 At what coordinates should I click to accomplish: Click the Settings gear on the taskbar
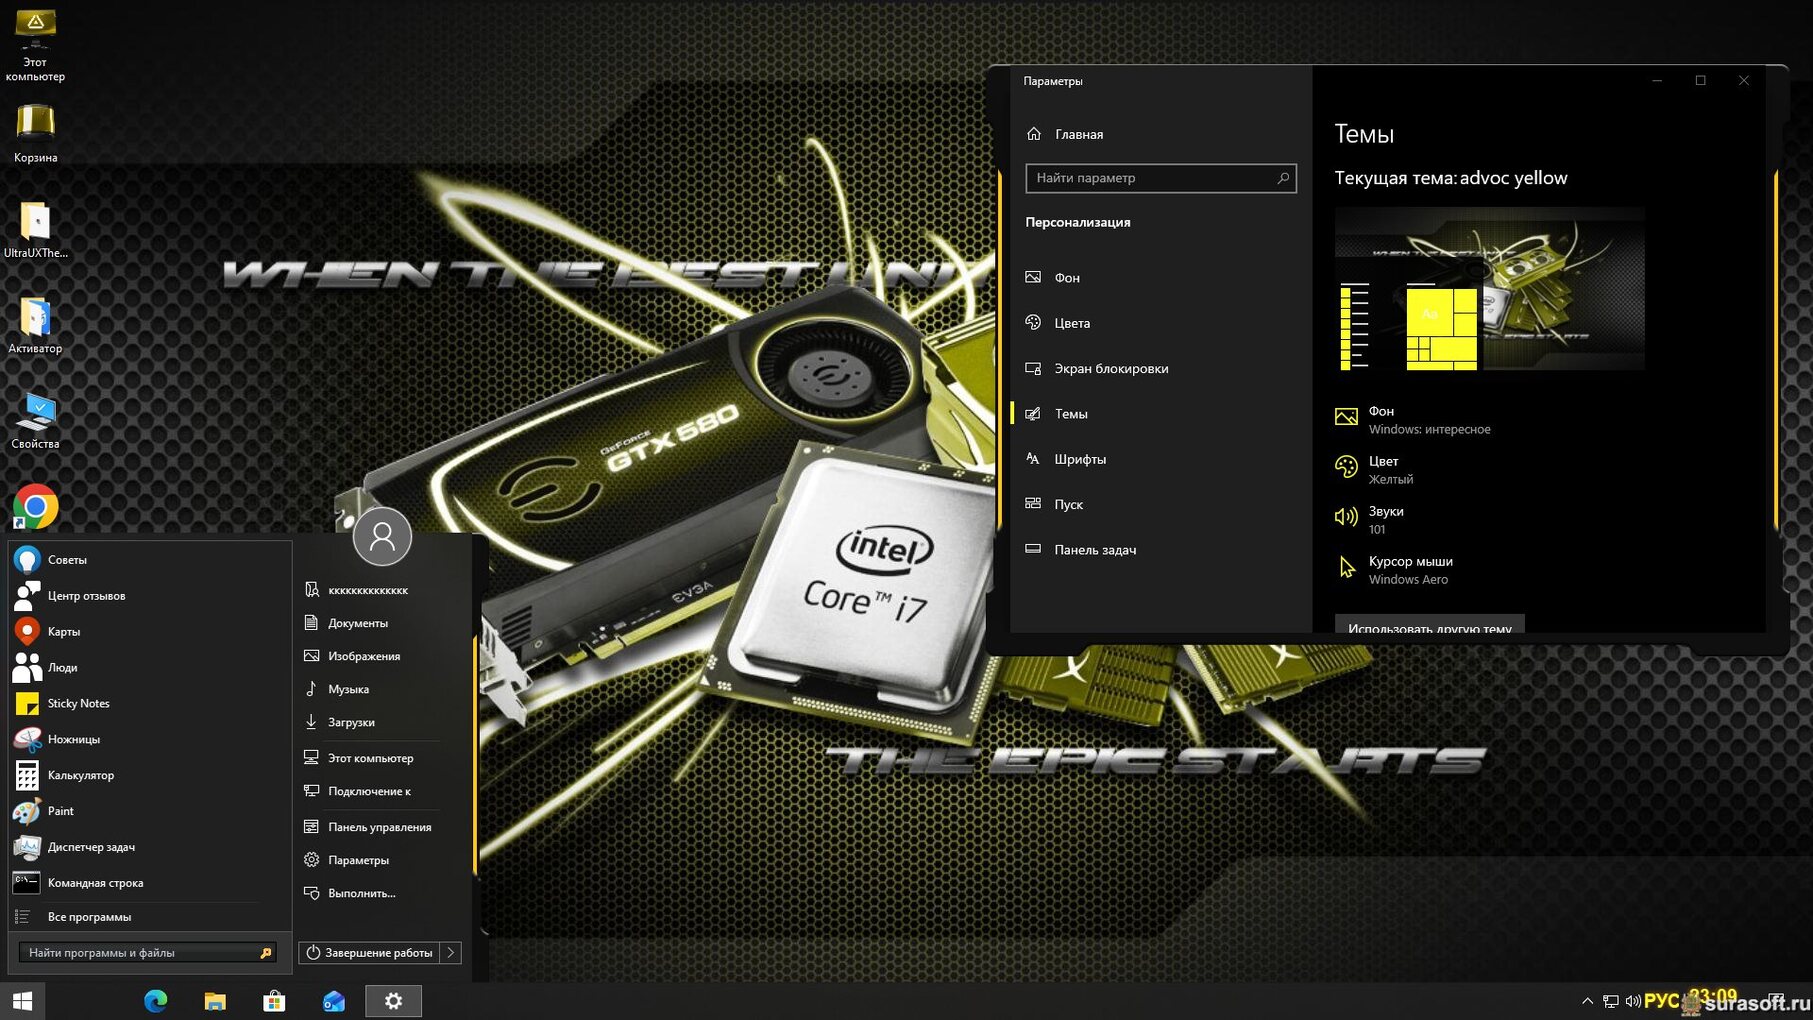click(393, 1001)
